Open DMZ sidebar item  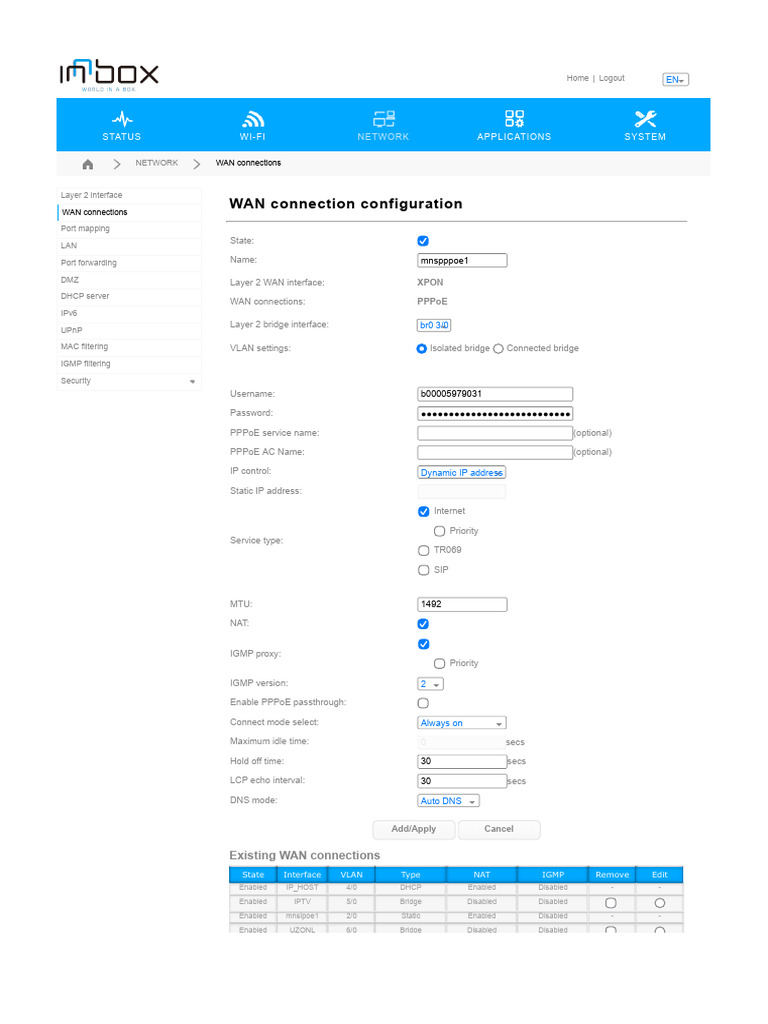(x=129, y=280)
